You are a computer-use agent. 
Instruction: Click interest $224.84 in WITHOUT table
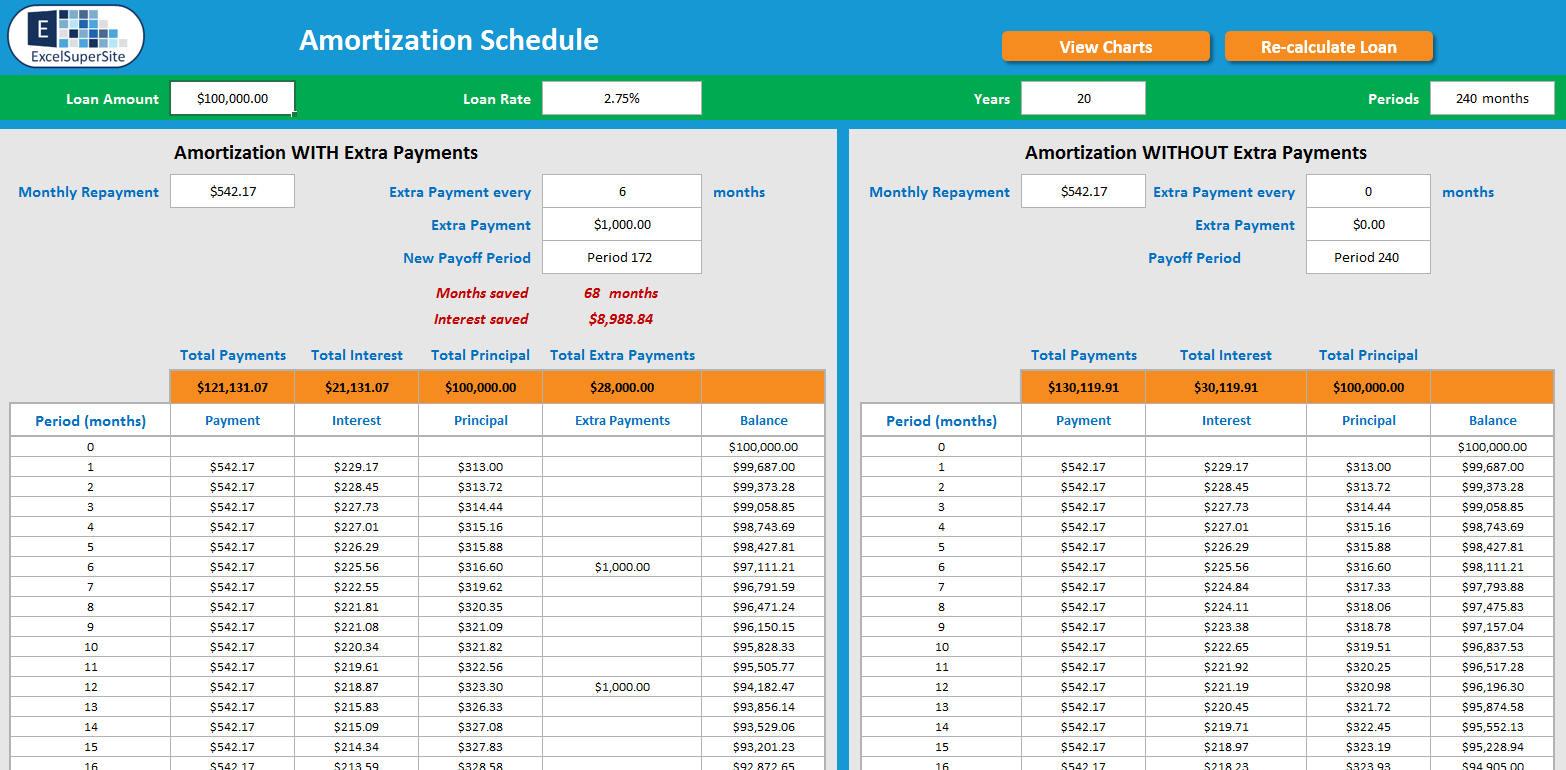click(x=1226, y=587)
